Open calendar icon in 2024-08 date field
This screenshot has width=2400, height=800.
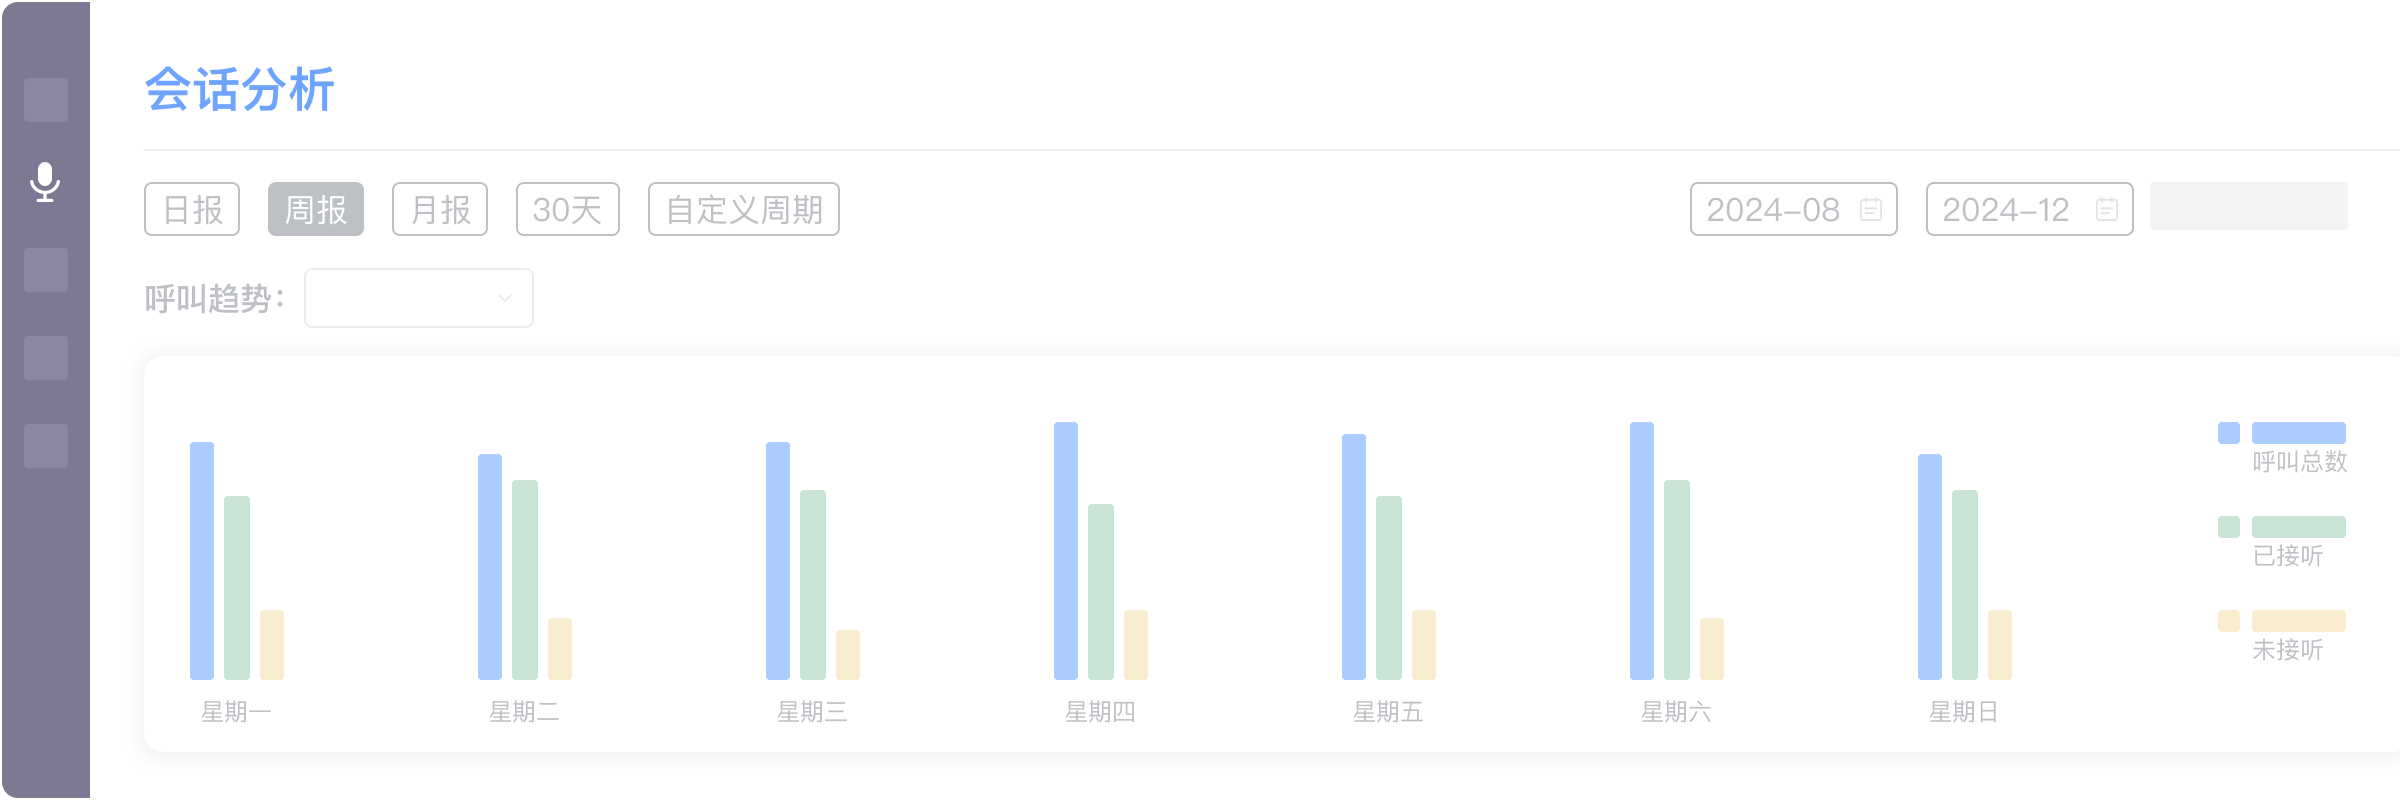[1870, 209]
